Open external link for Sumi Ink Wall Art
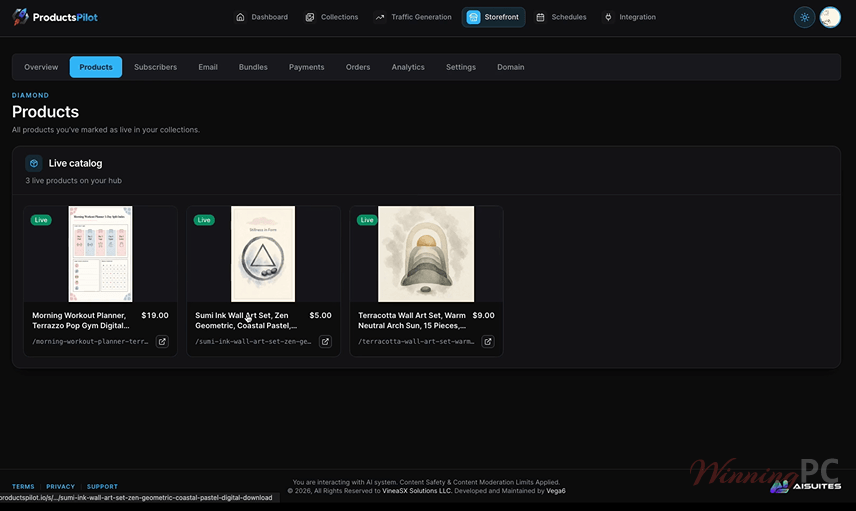Image resolution: width=856 pixels, height=511 pixels. coord(325,341)
